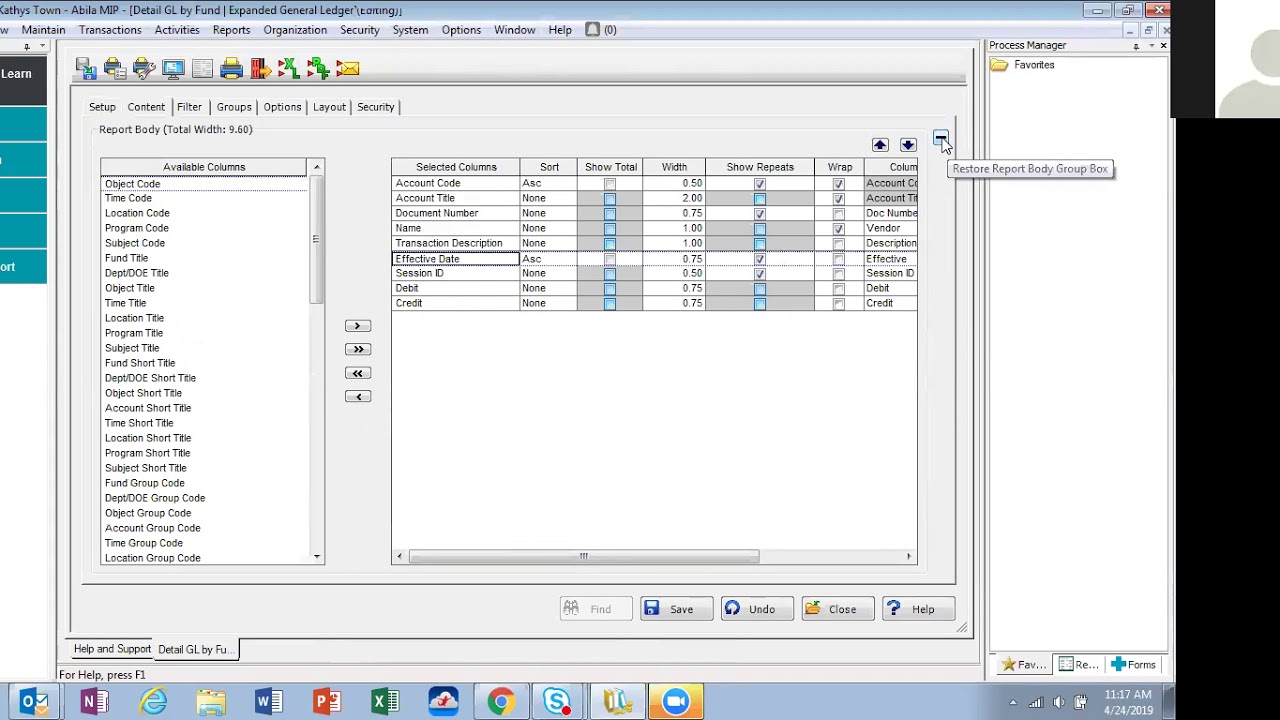
Task: Export report to Excel XL icon
Action: (x=290, y=68)
